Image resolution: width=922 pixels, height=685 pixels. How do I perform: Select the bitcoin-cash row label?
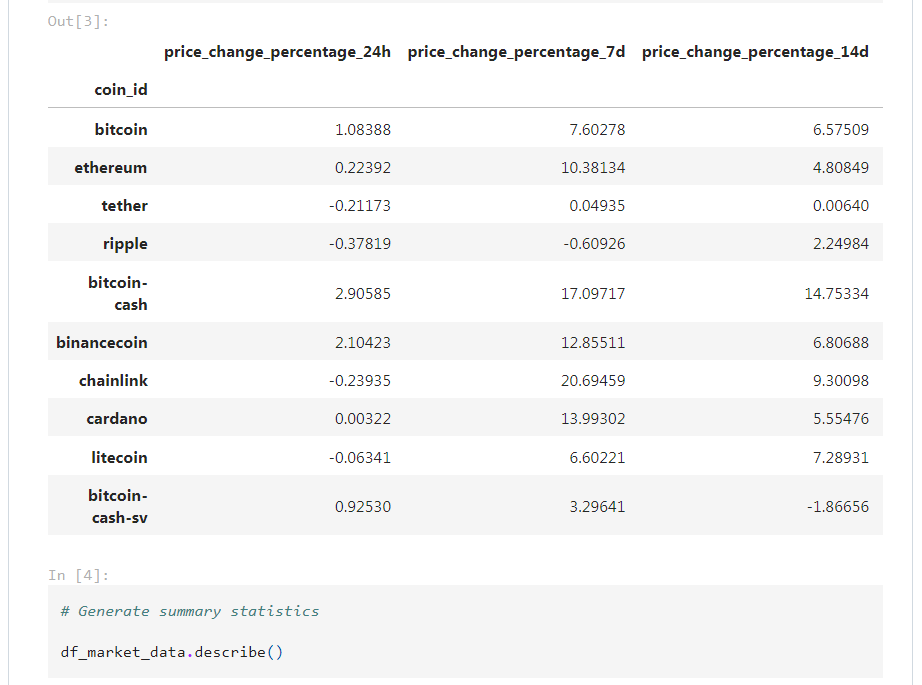tap(118, 293)
